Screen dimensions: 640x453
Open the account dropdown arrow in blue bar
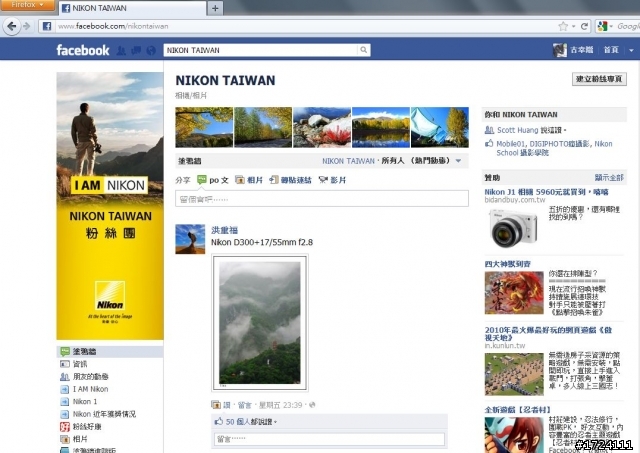(631, 50)
